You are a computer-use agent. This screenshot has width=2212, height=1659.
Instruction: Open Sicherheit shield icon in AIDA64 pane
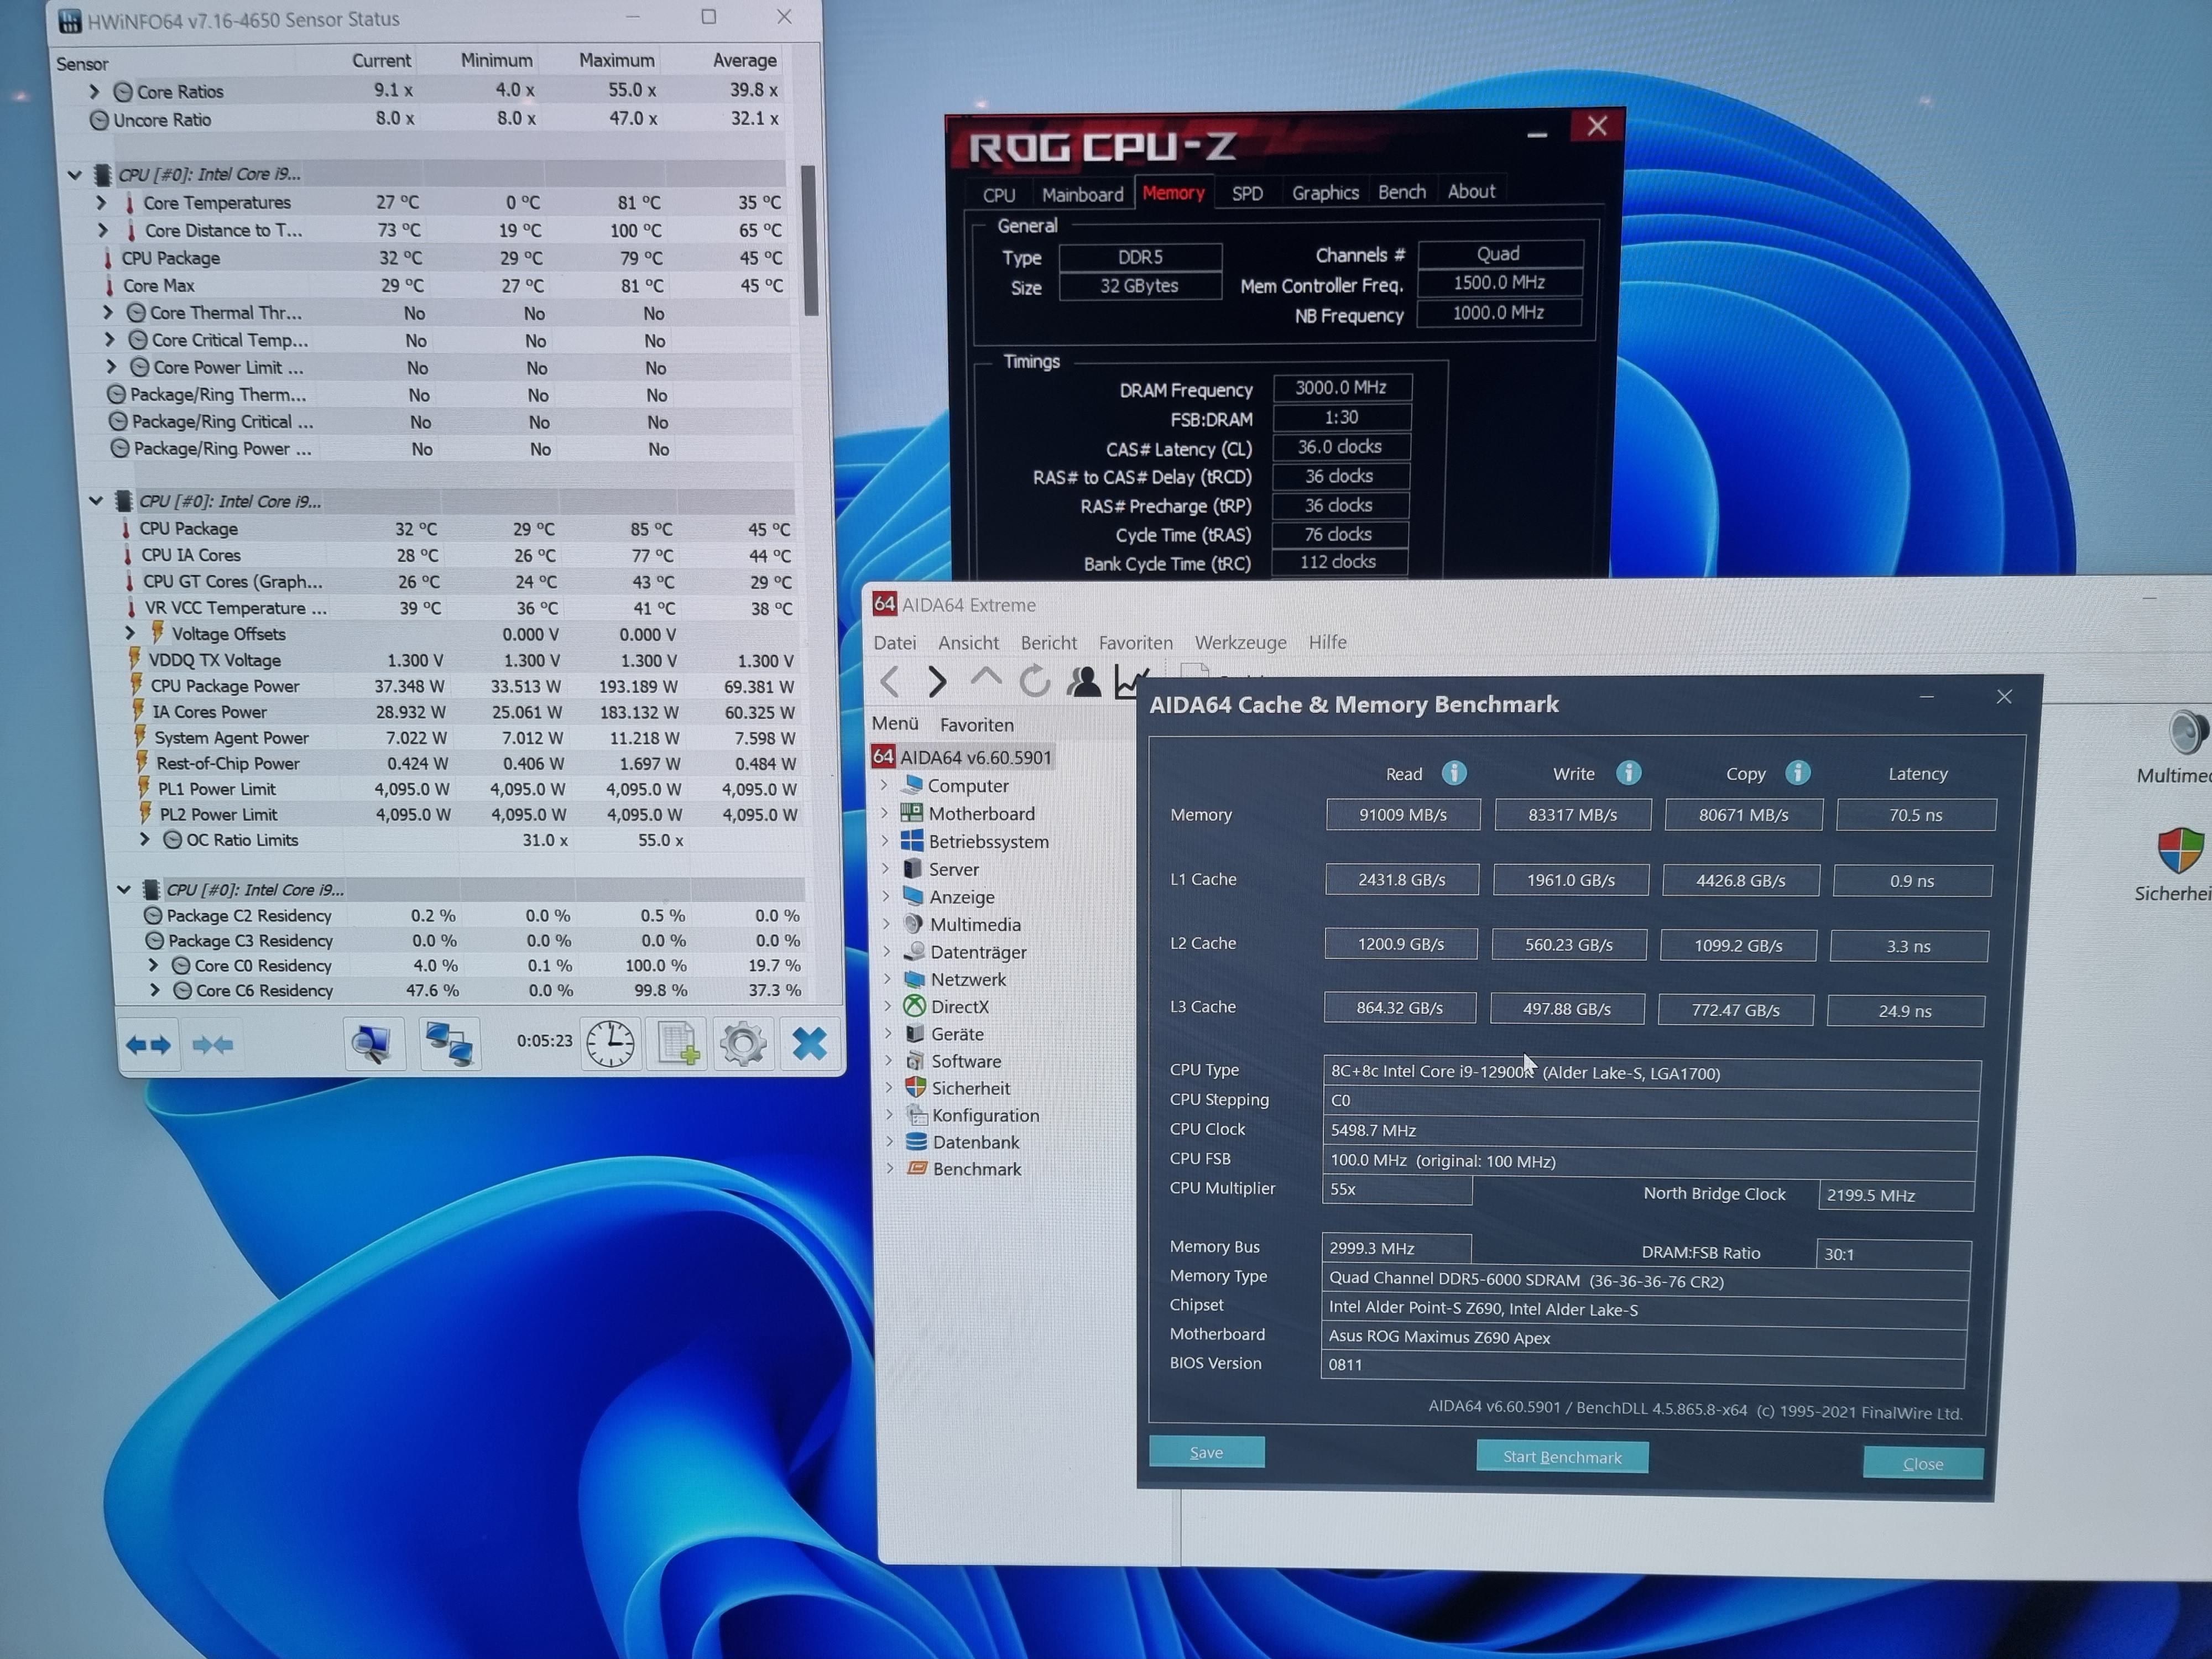click(2180, 851)
